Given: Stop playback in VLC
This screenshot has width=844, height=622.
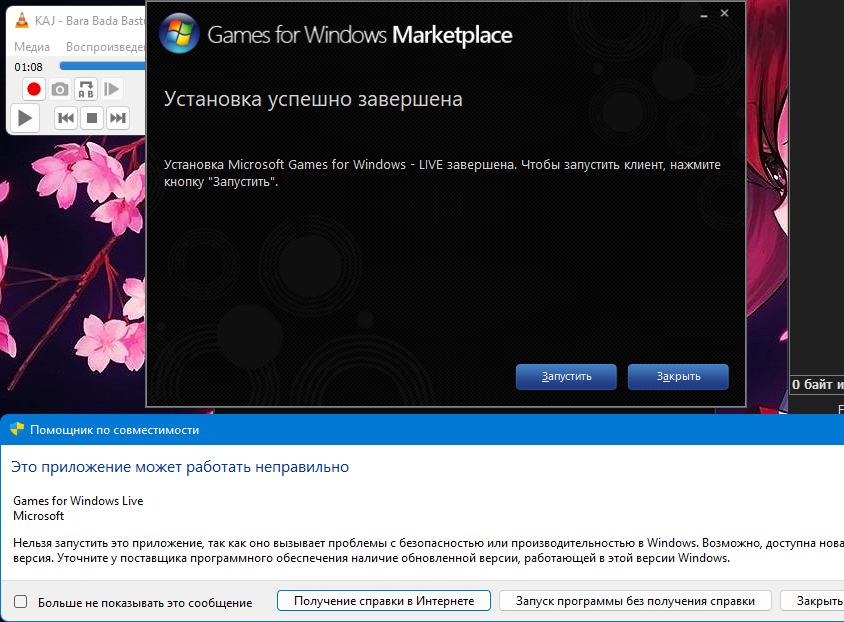Looking at the screenshot, I should point(92,118).
